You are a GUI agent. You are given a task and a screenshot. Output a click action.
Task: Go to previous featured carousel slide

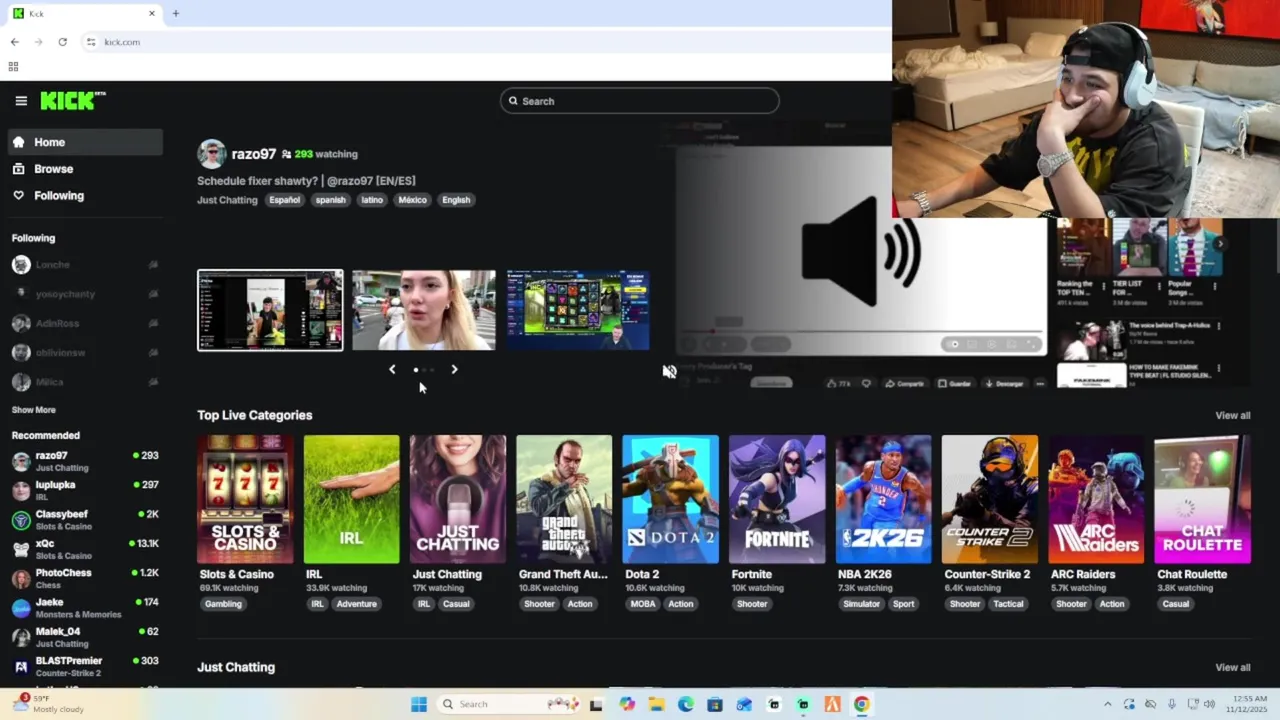click(392, 369)
